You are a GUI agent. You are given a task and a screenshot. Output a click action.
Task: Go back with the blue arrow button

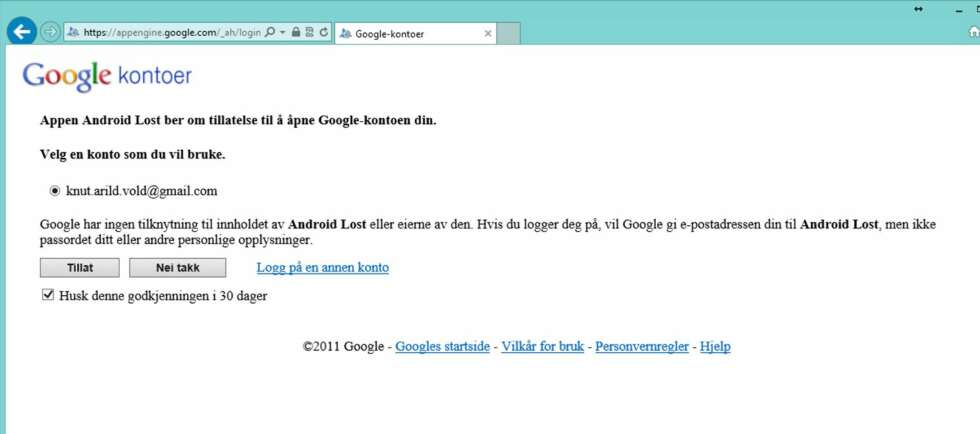pos(22,31)
